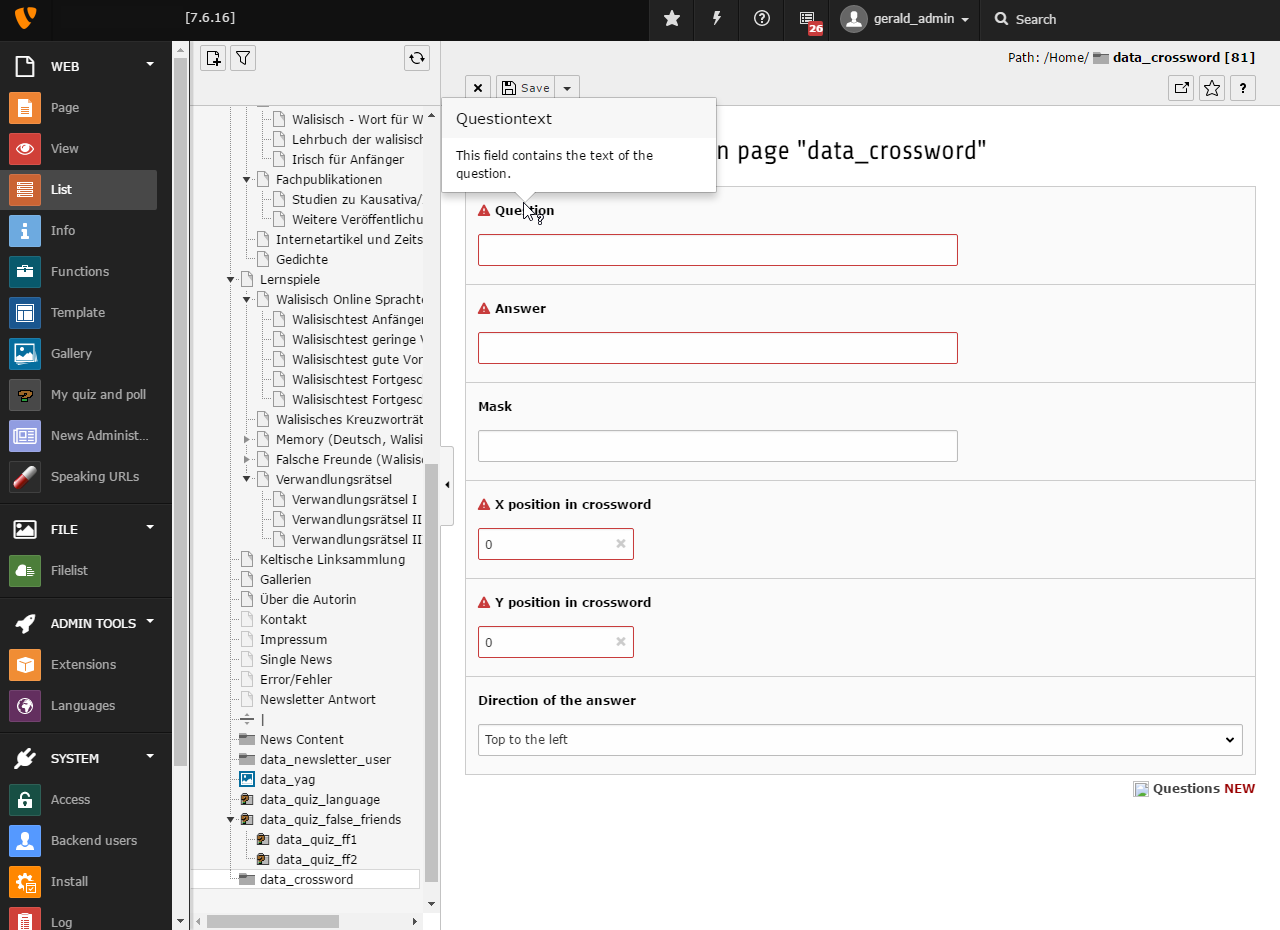The image size is (1280, 930).
Task: Select the Template module in sidebar
Action: [78, 312]
